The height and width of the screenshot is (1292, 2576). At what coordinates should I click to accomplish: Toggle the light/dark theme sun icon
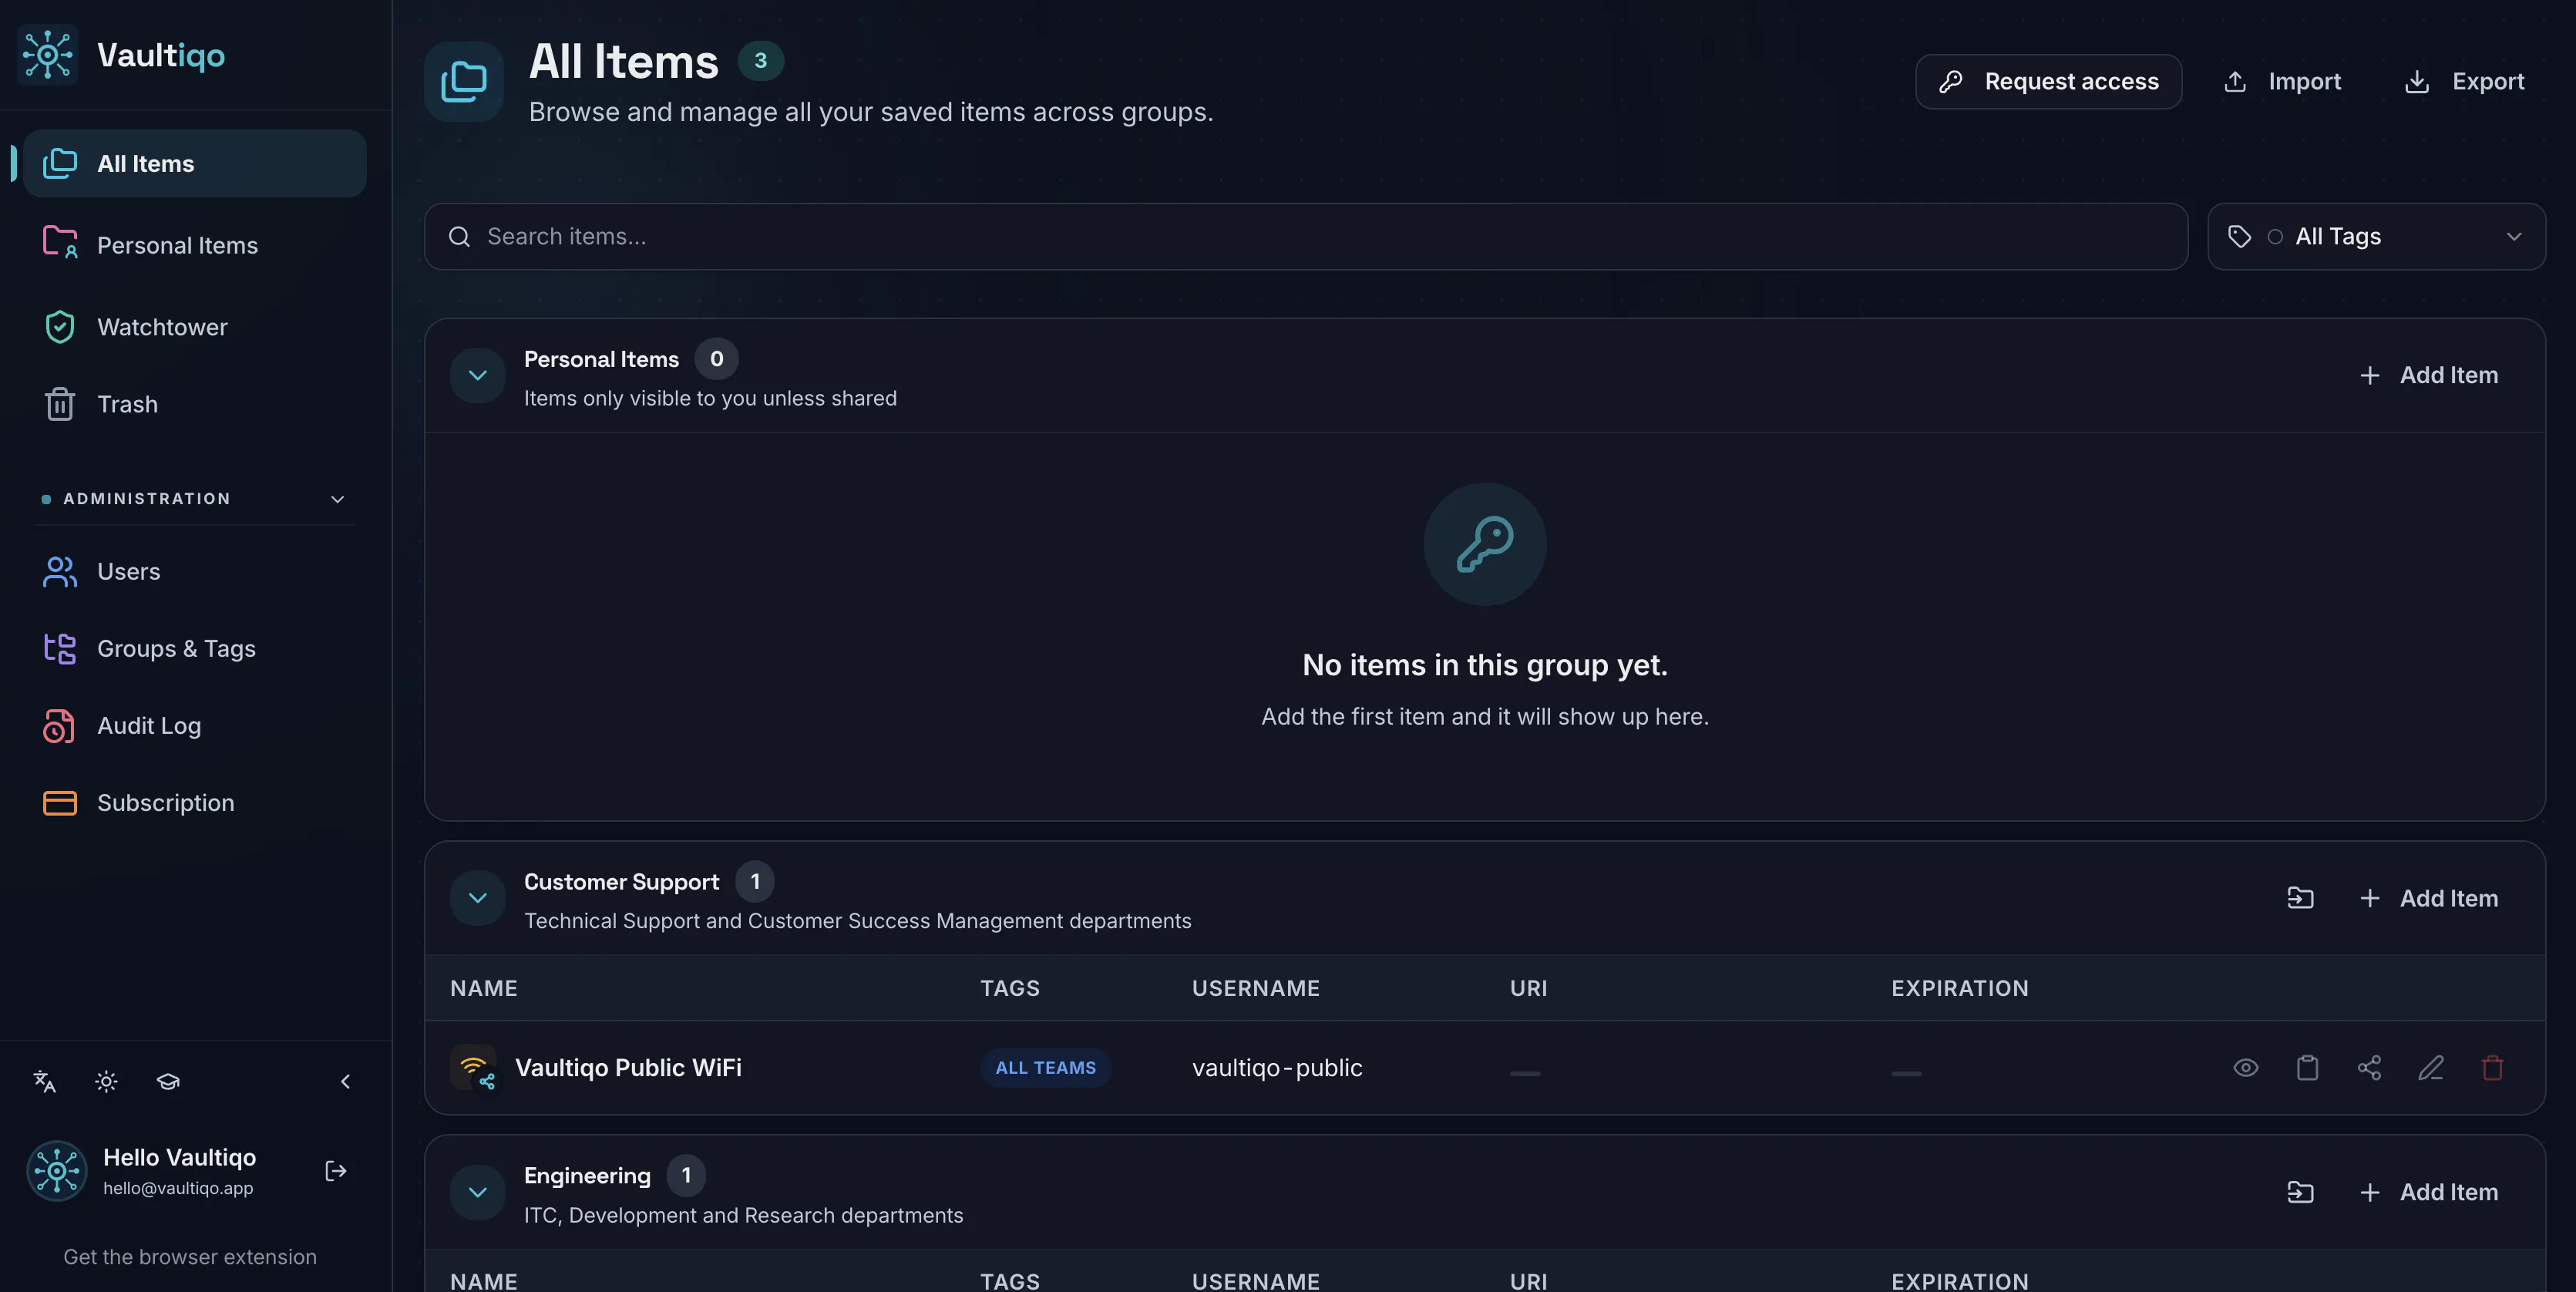pyautogui.click(x=106, y=1081)
